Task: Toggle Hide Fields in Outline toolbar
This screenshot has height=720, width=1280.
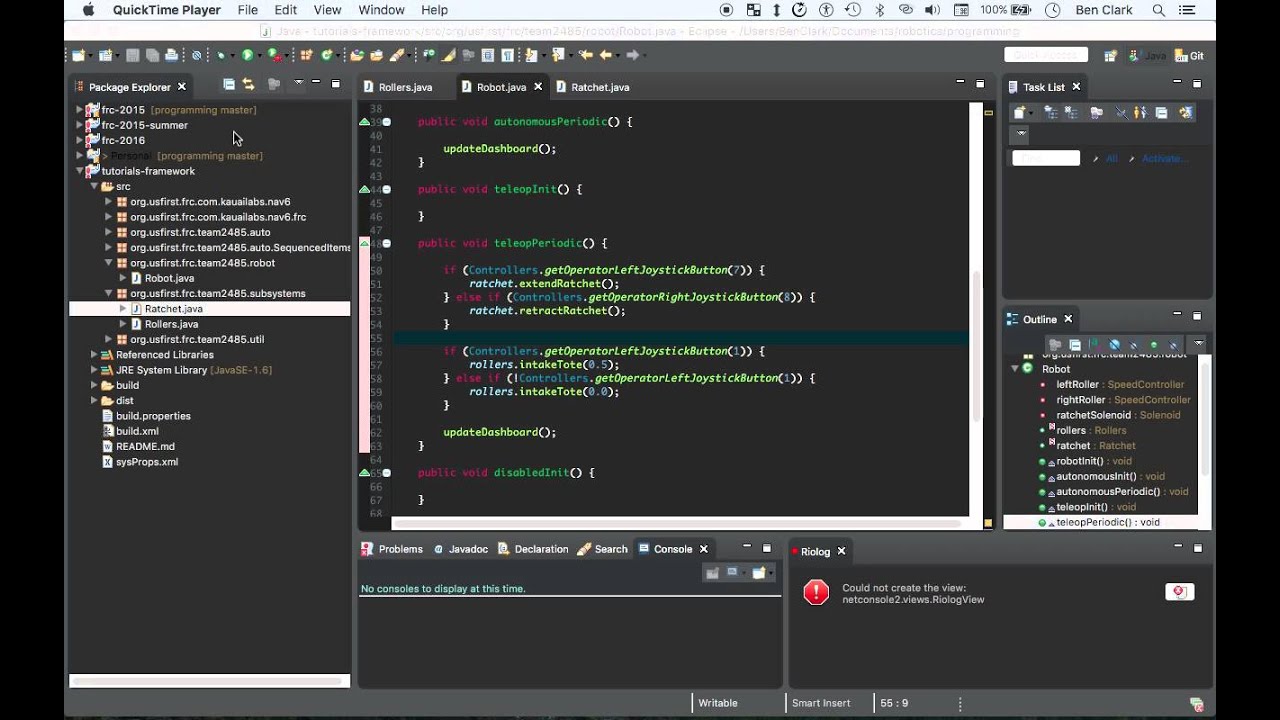Action: tap(1114, 345)
